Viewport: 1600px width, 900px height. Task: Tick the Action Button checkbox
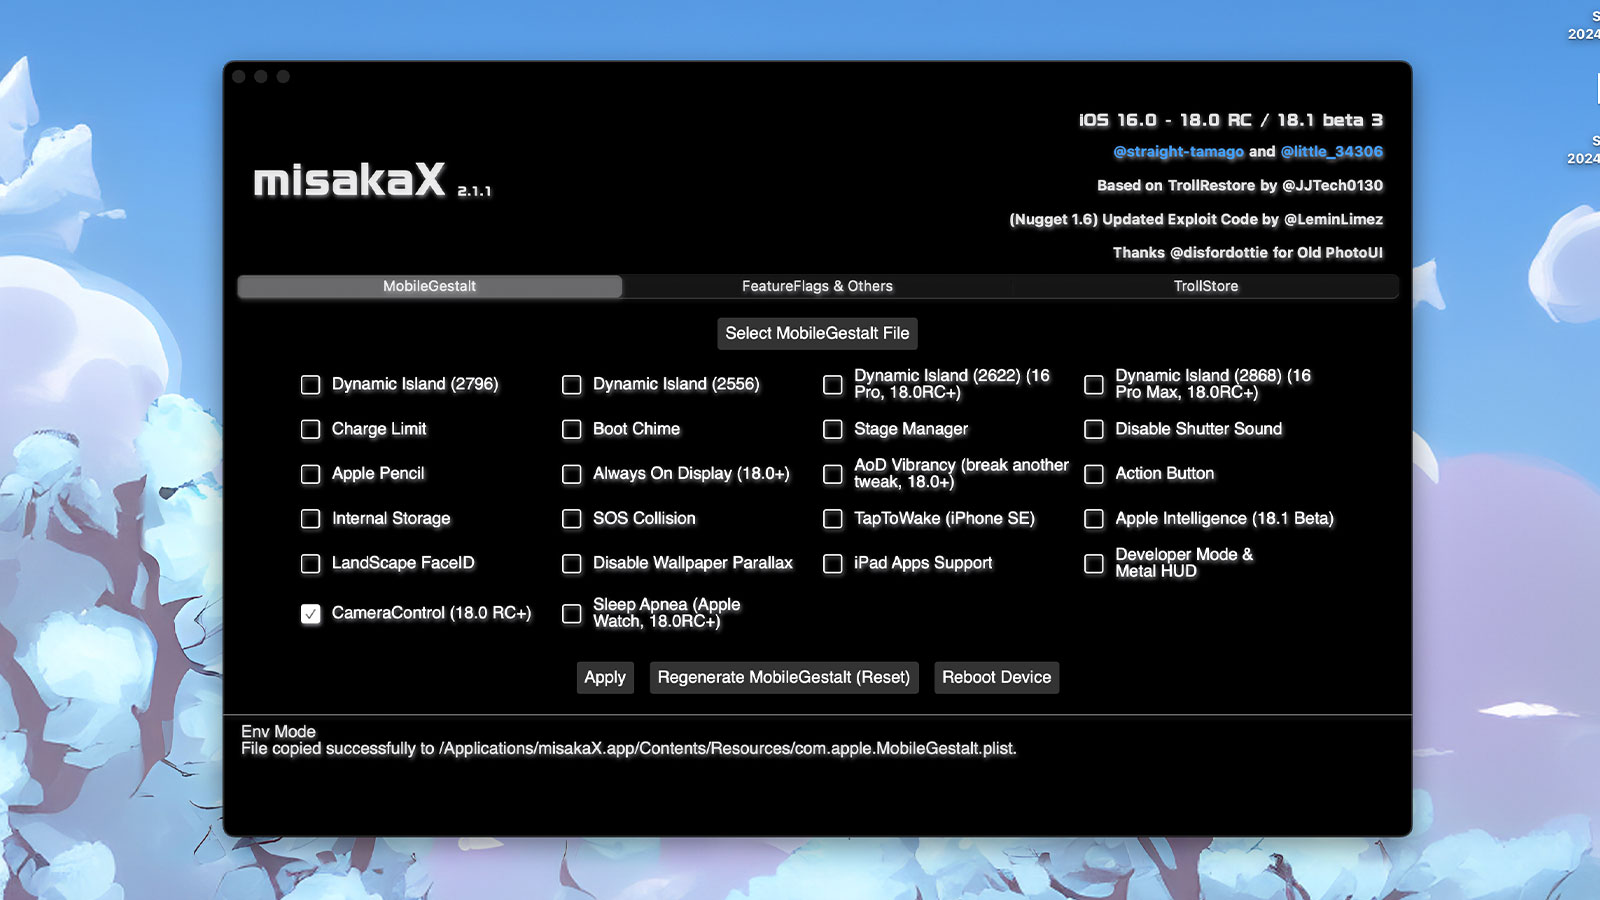1094,474
